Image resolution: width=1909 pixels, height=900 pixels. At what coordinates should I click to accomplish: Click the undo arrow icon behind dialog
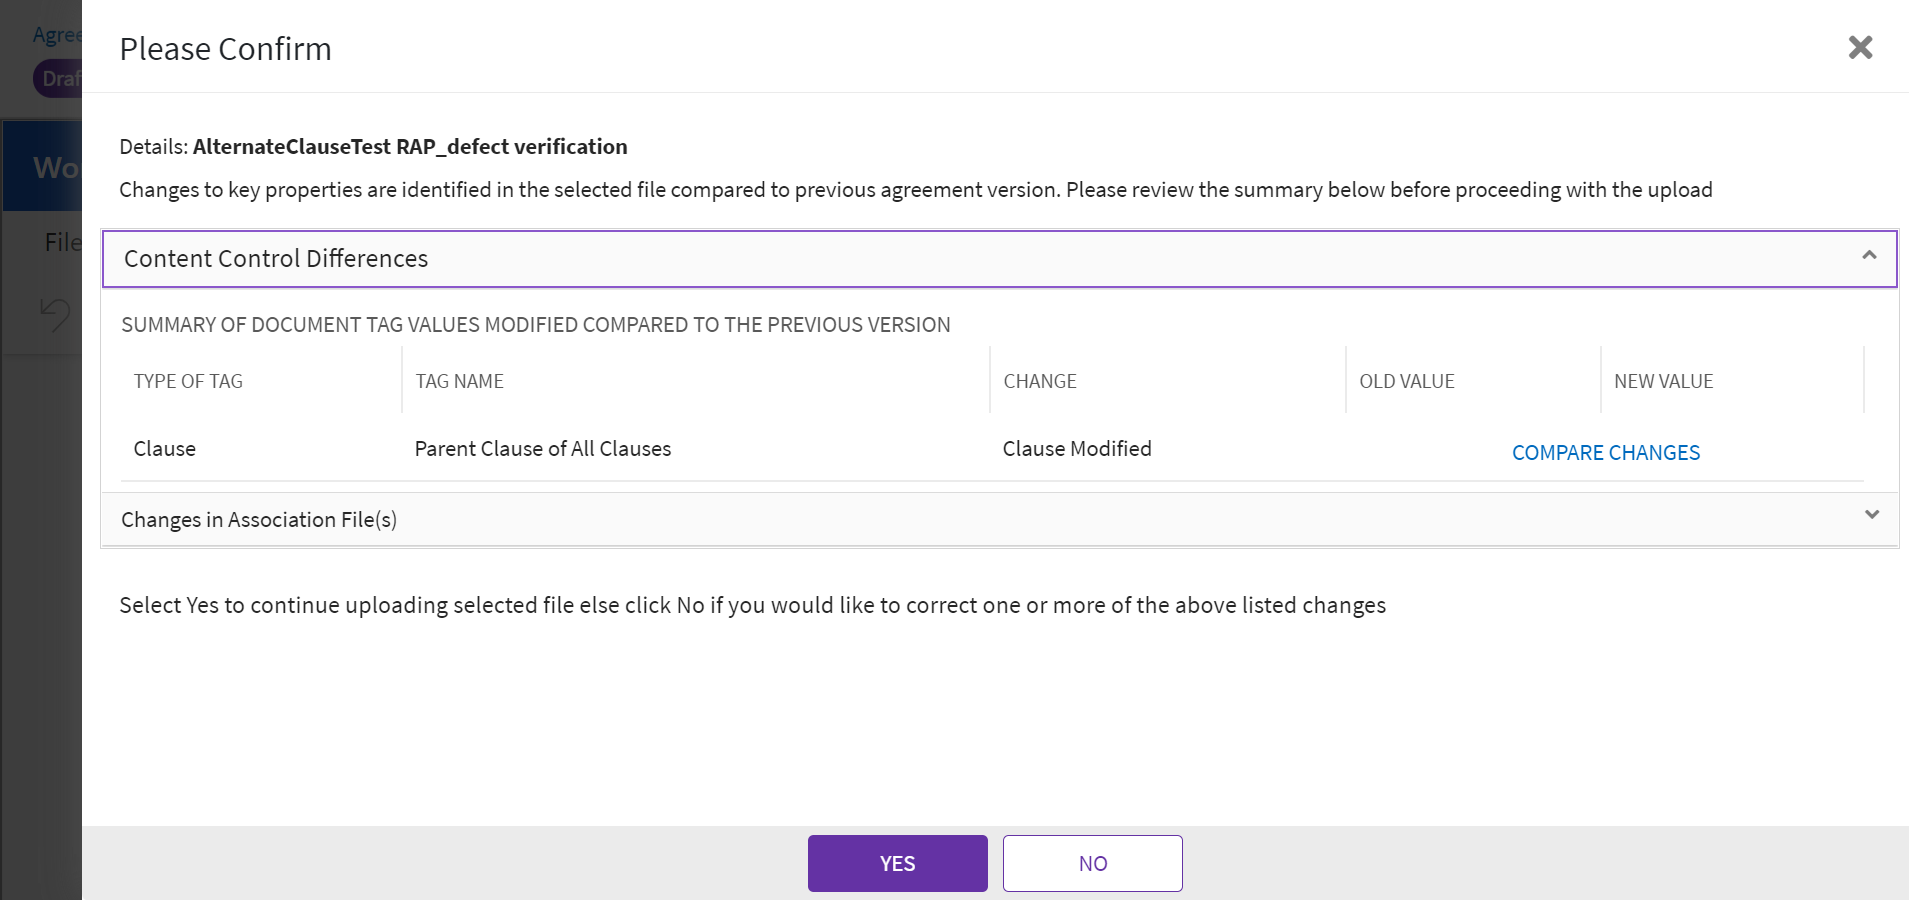tap(55, 314)
